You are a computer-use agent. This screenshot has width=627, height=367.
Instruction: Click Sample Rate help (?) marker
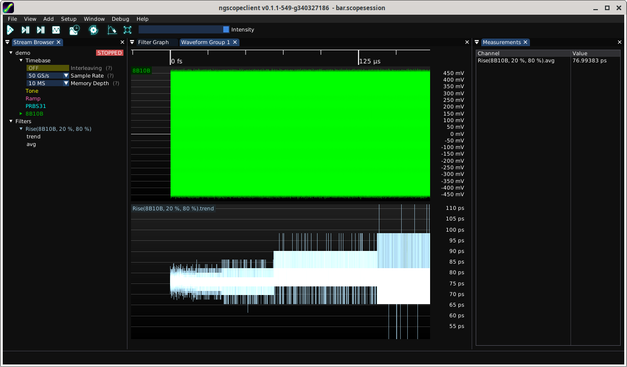(110, 76)
